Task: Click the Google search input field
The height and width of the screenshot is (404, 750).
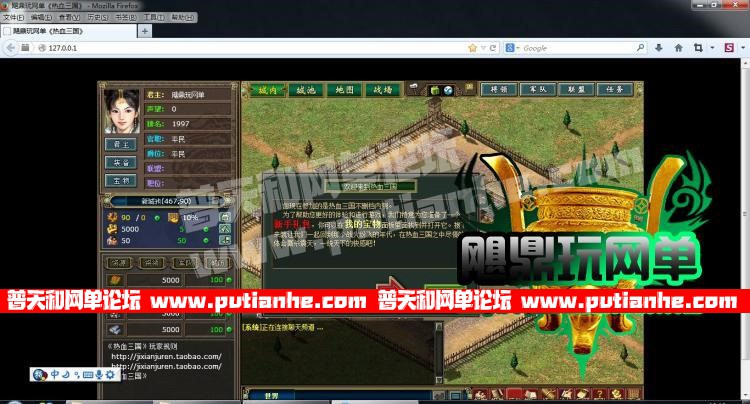Action: click(x=579, y=48)
